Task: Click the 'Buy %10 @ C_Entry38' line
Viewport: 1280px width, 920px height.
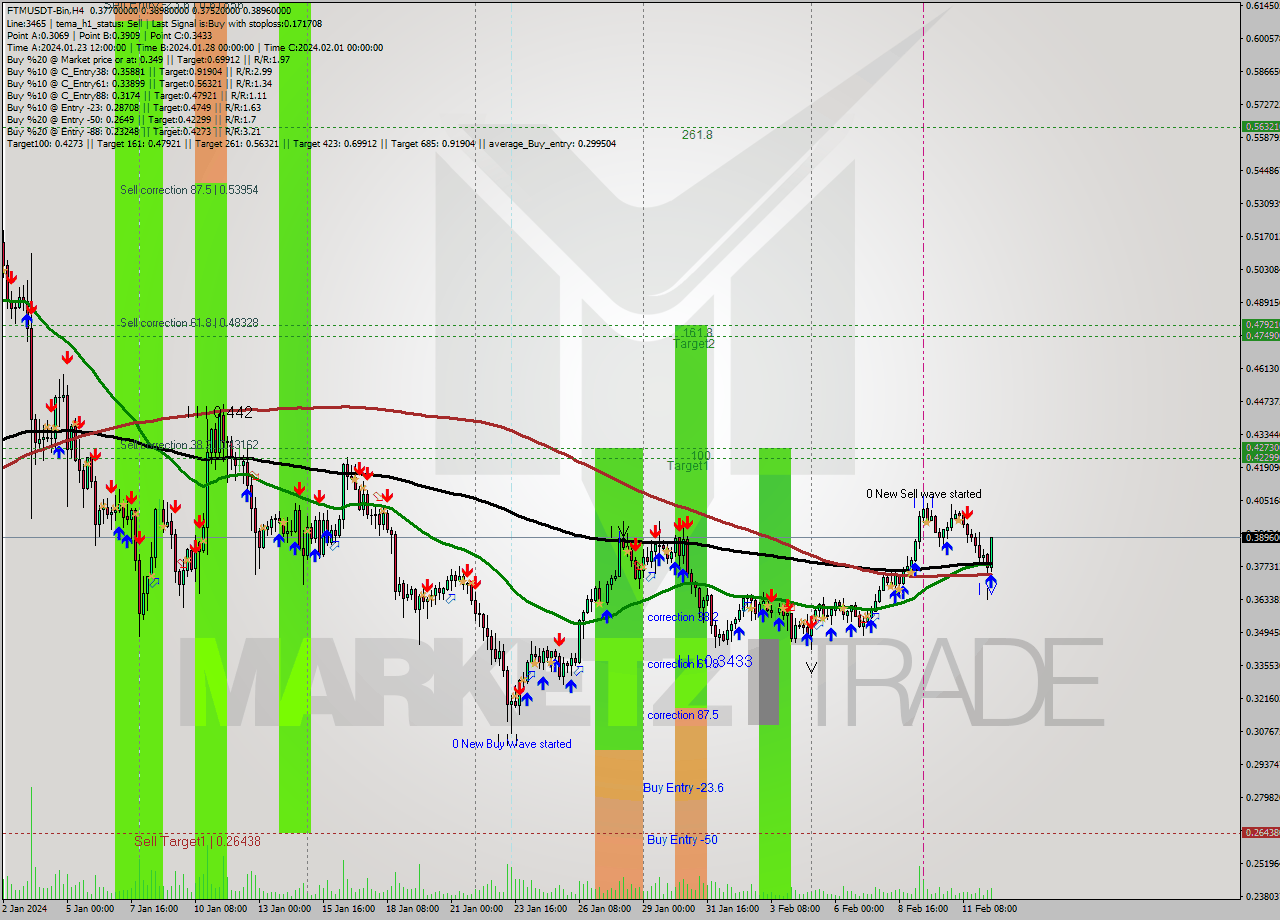Action: tap(139, 71)
